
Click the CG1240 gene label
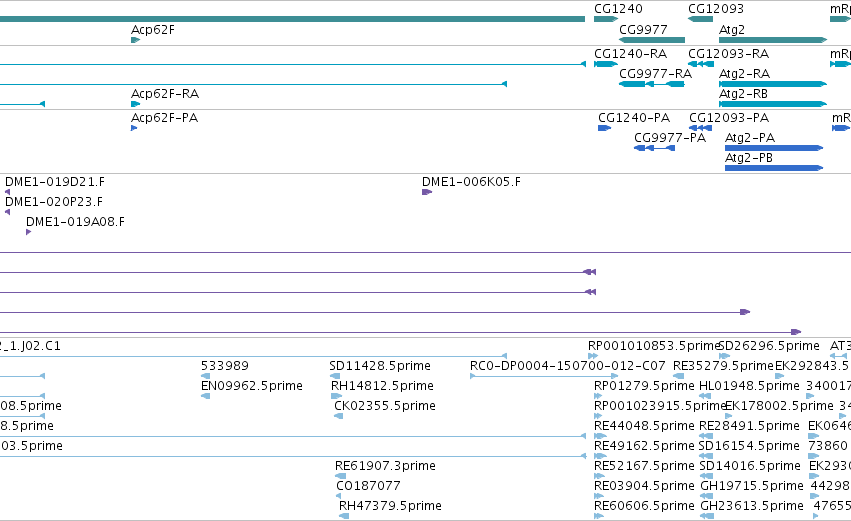point(618,9)
